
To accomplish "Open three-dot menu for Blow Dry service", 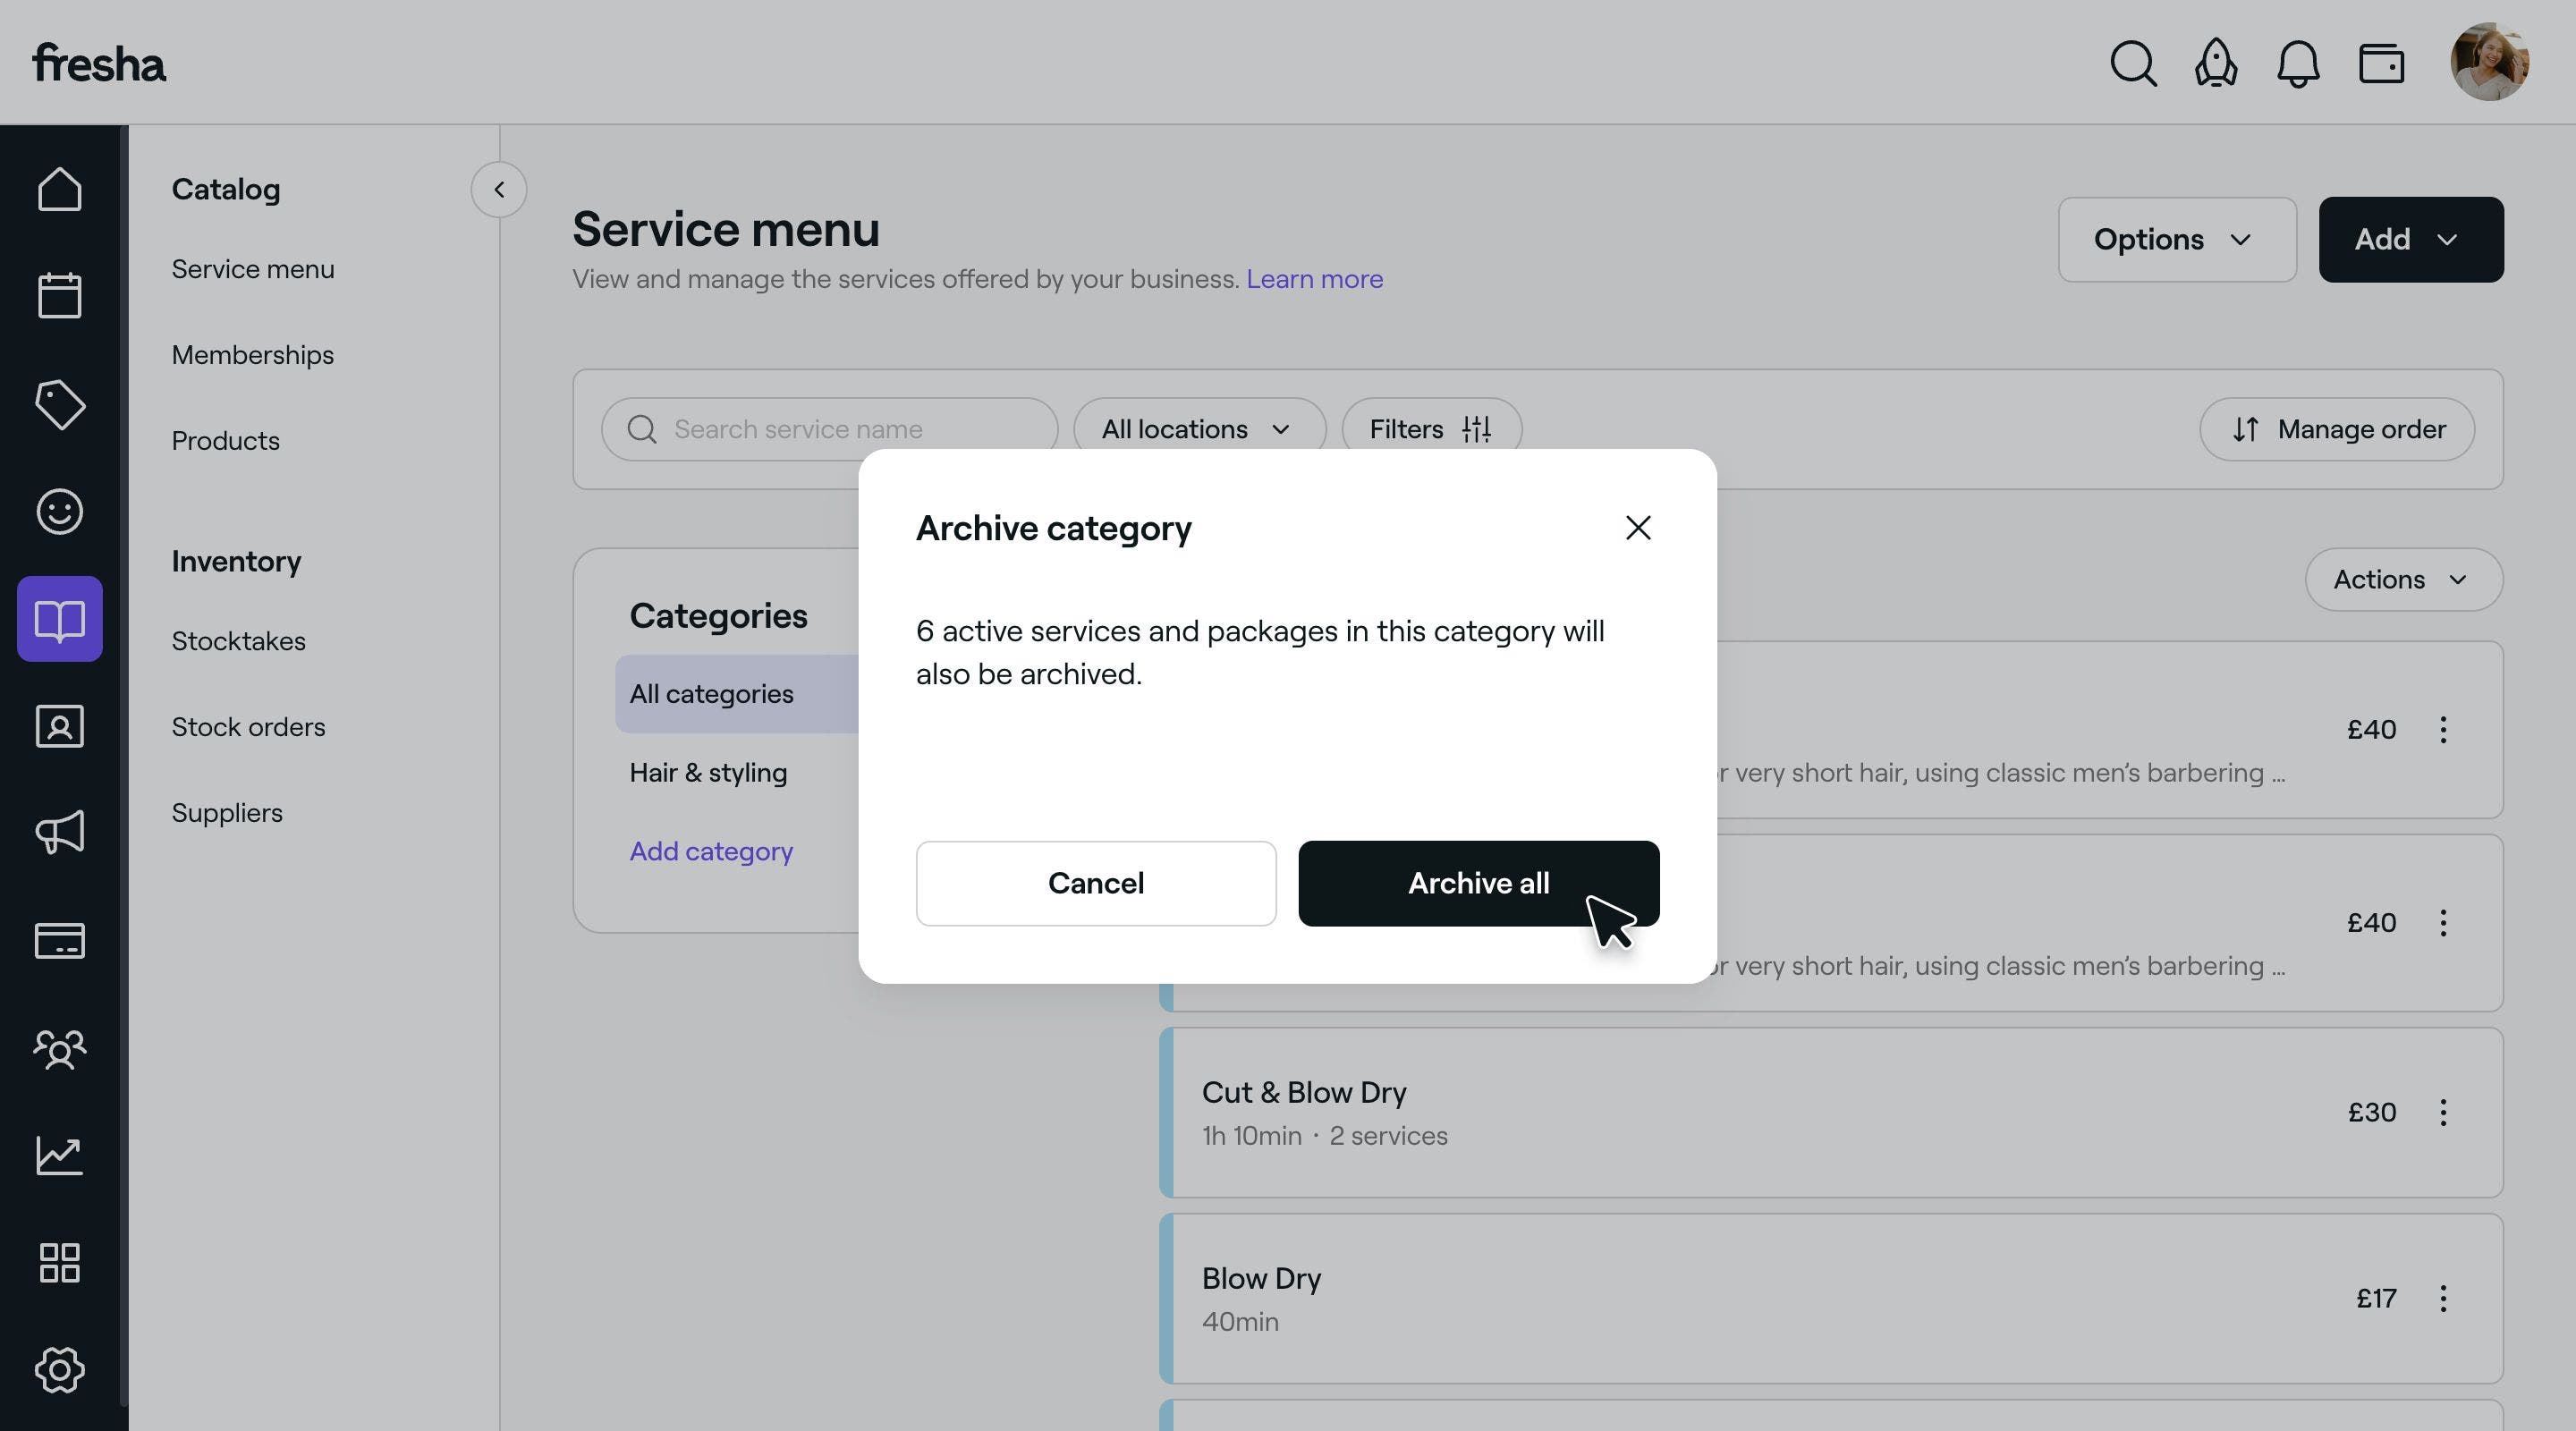I will point(2443,1298).
